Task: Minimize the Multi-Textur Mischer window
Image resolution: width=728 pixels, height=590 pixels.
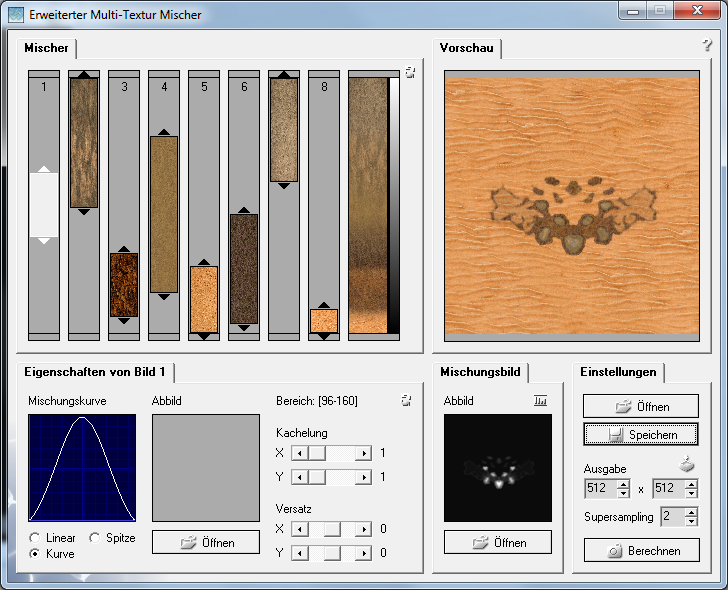Action: tap(633, 11)
